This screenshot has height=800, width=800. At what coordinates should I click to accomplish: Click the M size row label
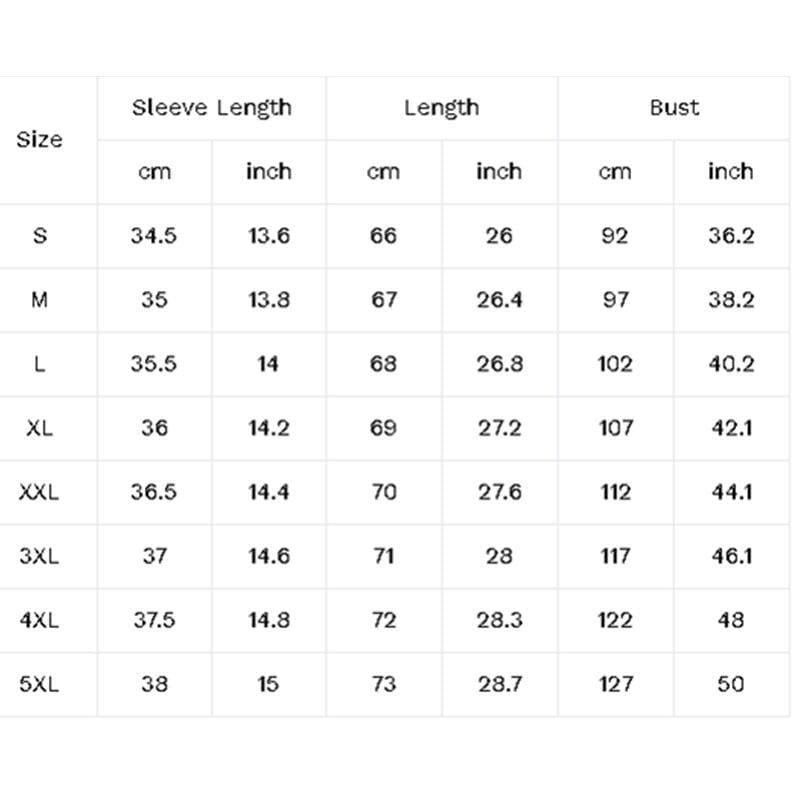coord(39,300)
